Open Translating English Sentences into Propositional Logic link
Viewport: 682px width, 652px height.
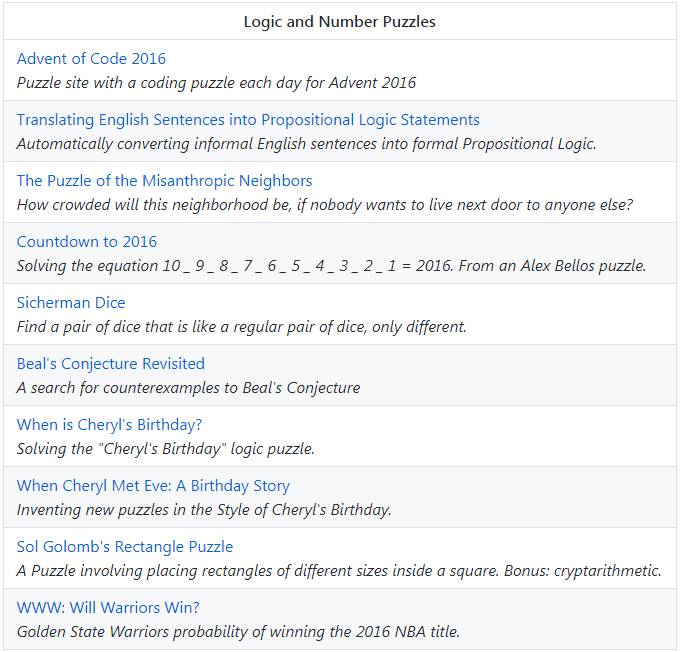[248, 120]
